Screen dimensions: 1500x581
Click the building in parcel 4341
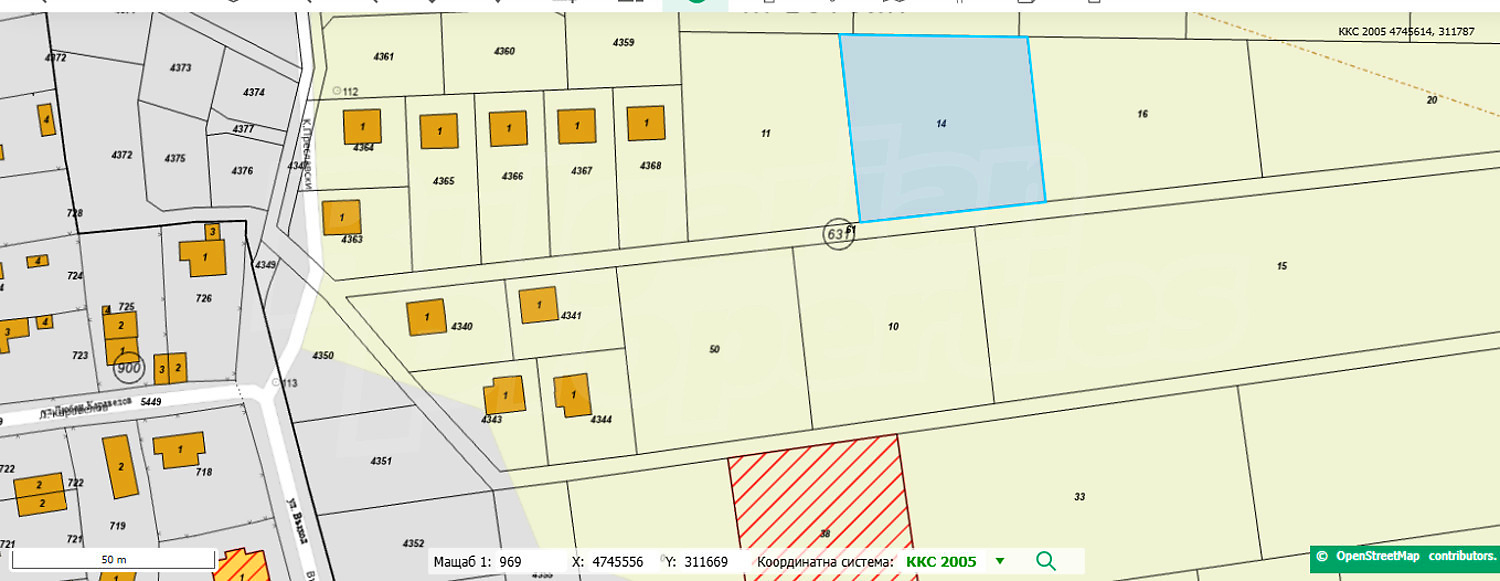point(538,305)
